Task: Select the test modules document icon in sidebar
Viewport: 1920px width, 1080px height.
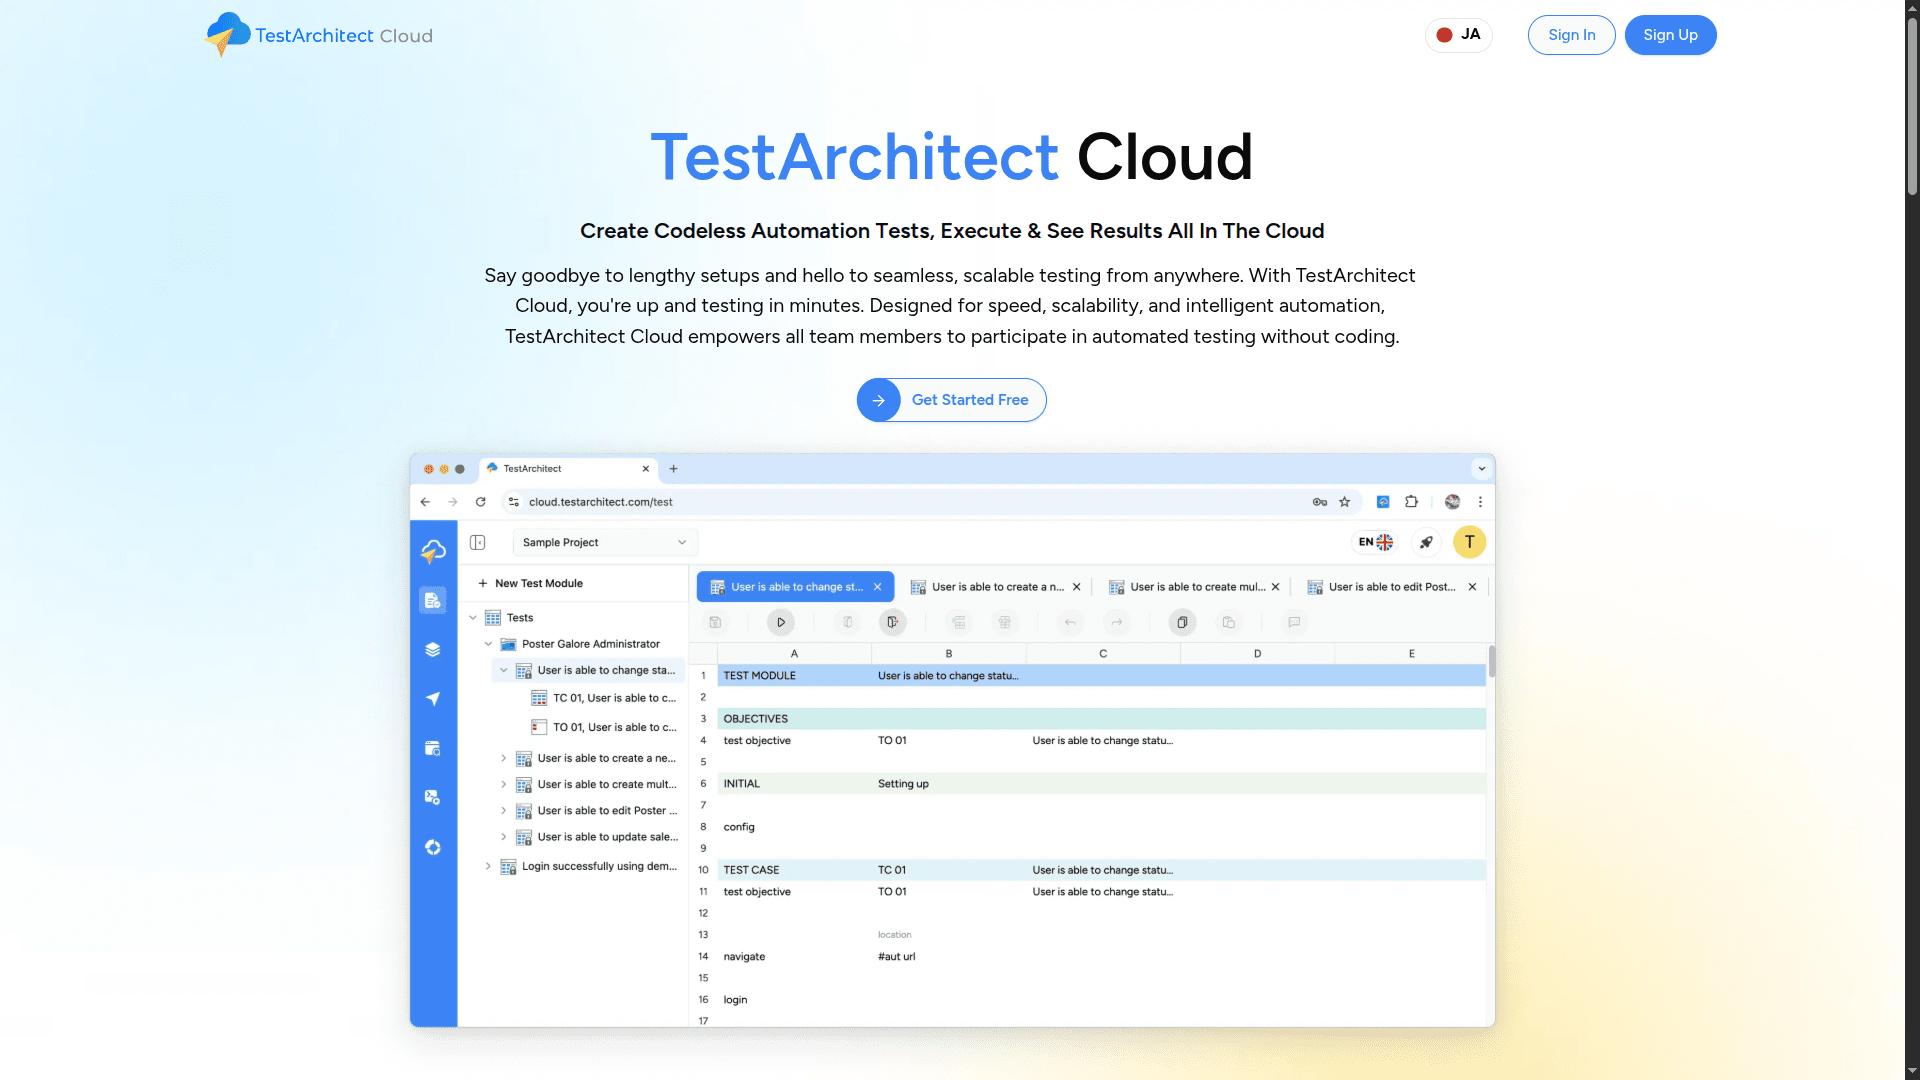Action: click(433, 600)
